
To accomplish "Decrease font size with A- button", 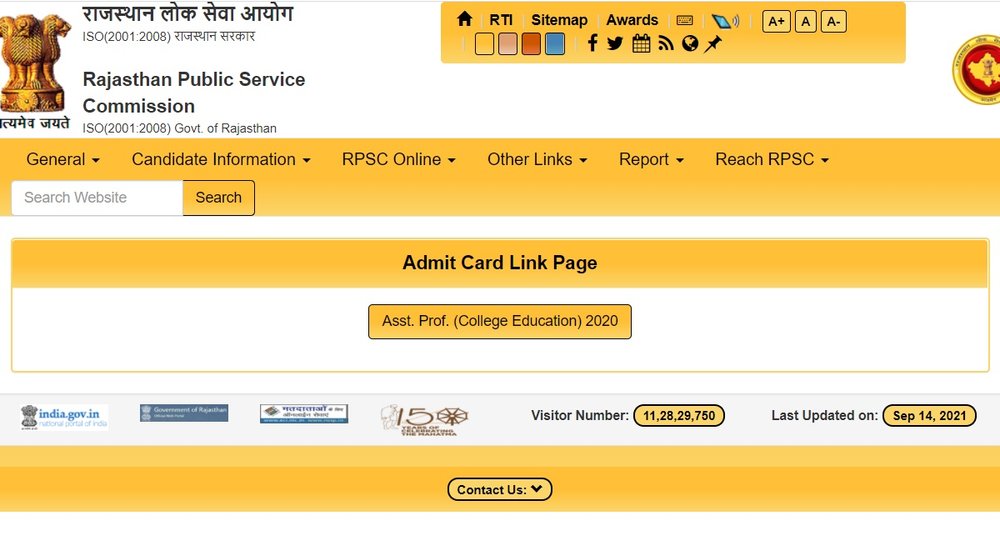I will [834, 22].
